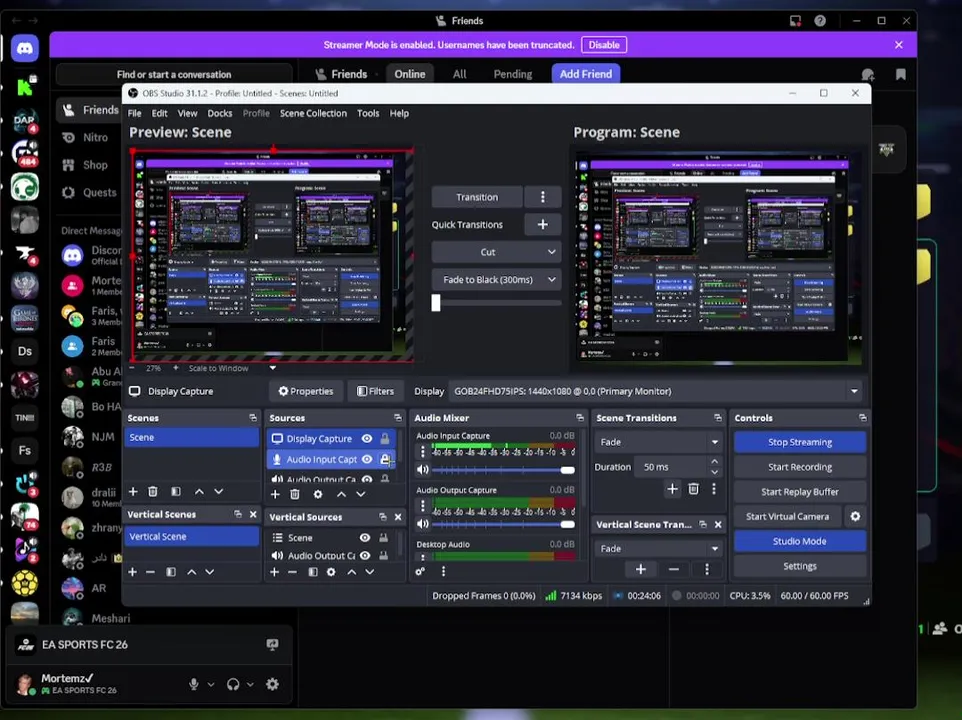
Task: Open OBS Scene Collection menu
Action: (314, 113)
